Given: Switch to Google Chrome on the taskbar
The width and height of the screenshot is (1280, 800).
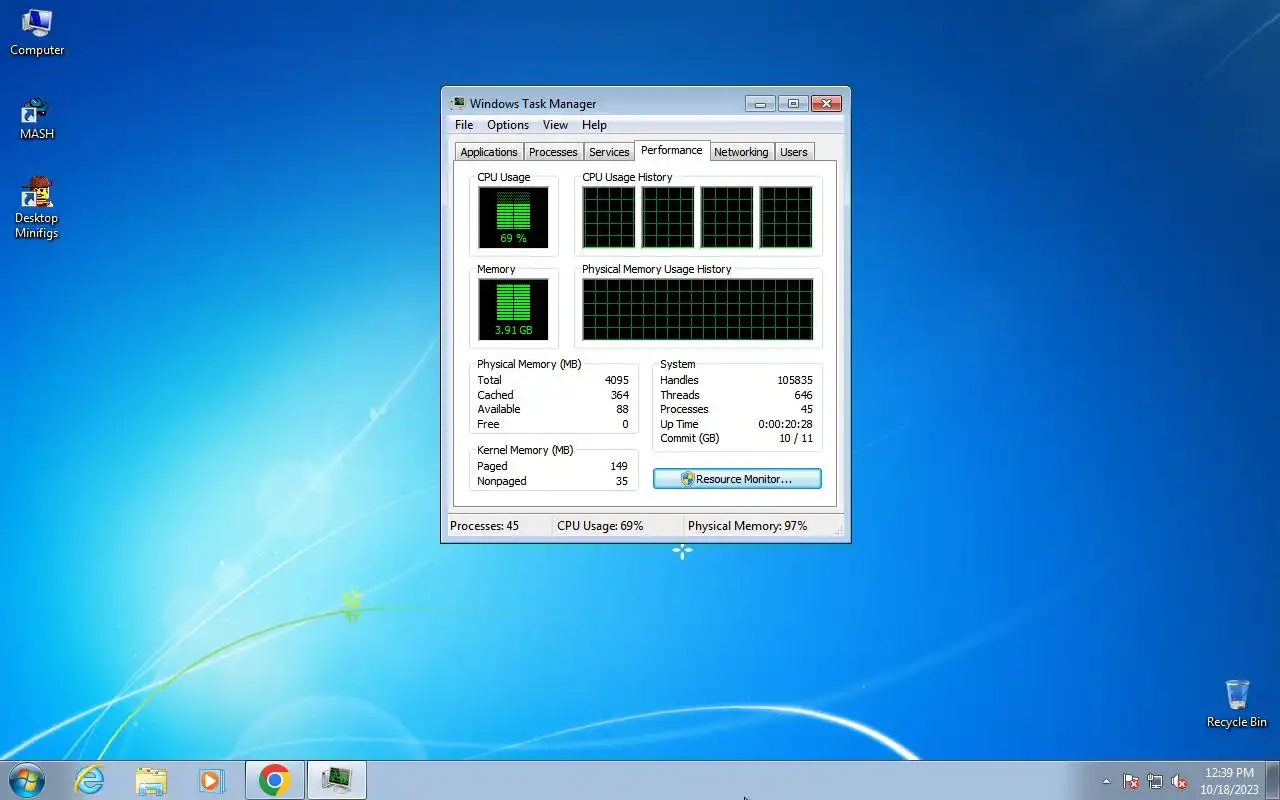Looking at the screenshot, I should [275, 780].
